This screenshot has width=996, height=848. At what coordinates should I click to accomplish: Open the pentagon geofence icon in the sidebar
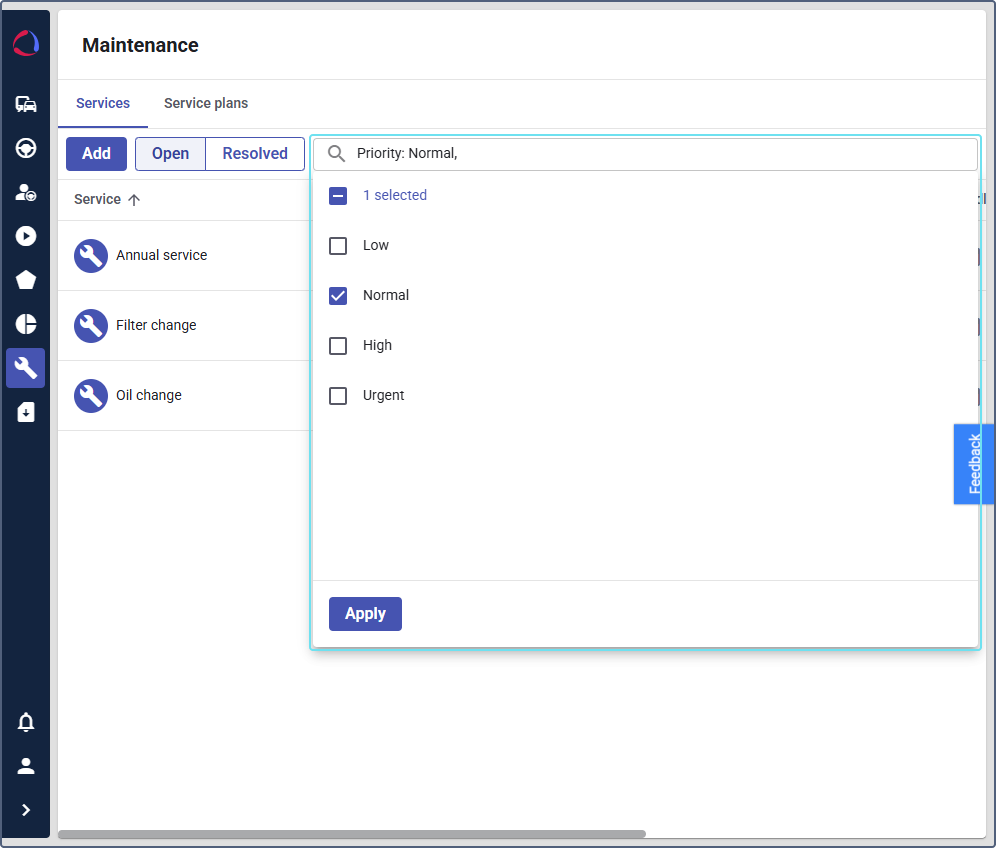click(x=26, y=280)
